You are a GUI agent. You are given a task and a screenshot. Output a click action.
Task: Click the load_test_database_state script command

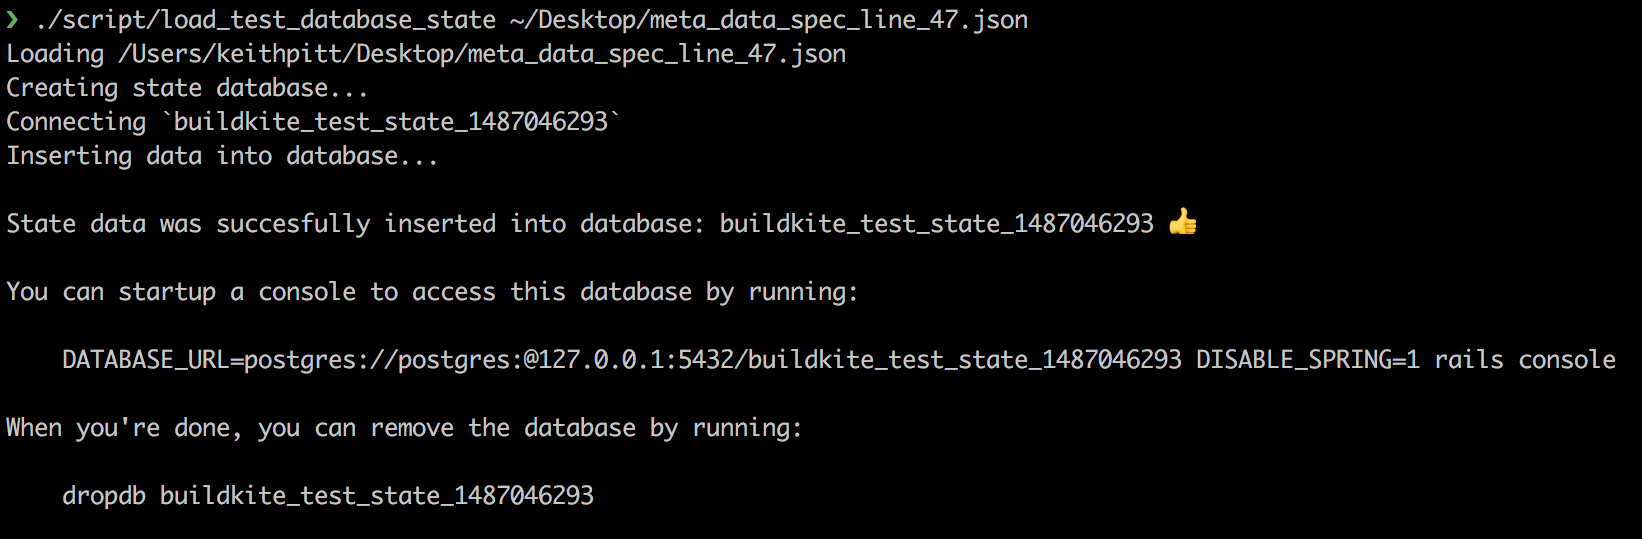[266, 20]
